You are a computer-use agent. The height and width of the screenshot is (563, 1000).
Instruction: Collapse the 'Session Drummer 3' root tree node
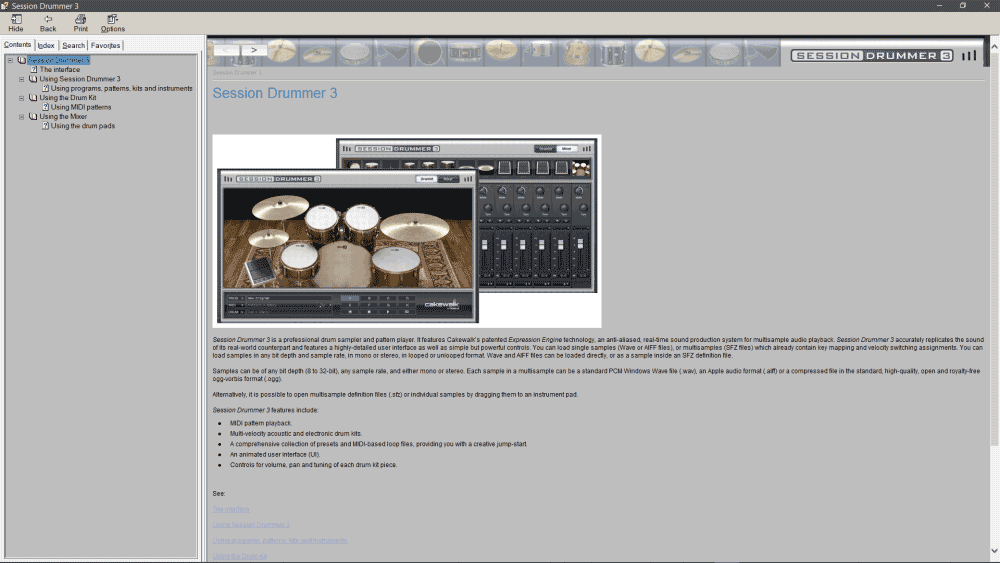(x=10, y=61)
